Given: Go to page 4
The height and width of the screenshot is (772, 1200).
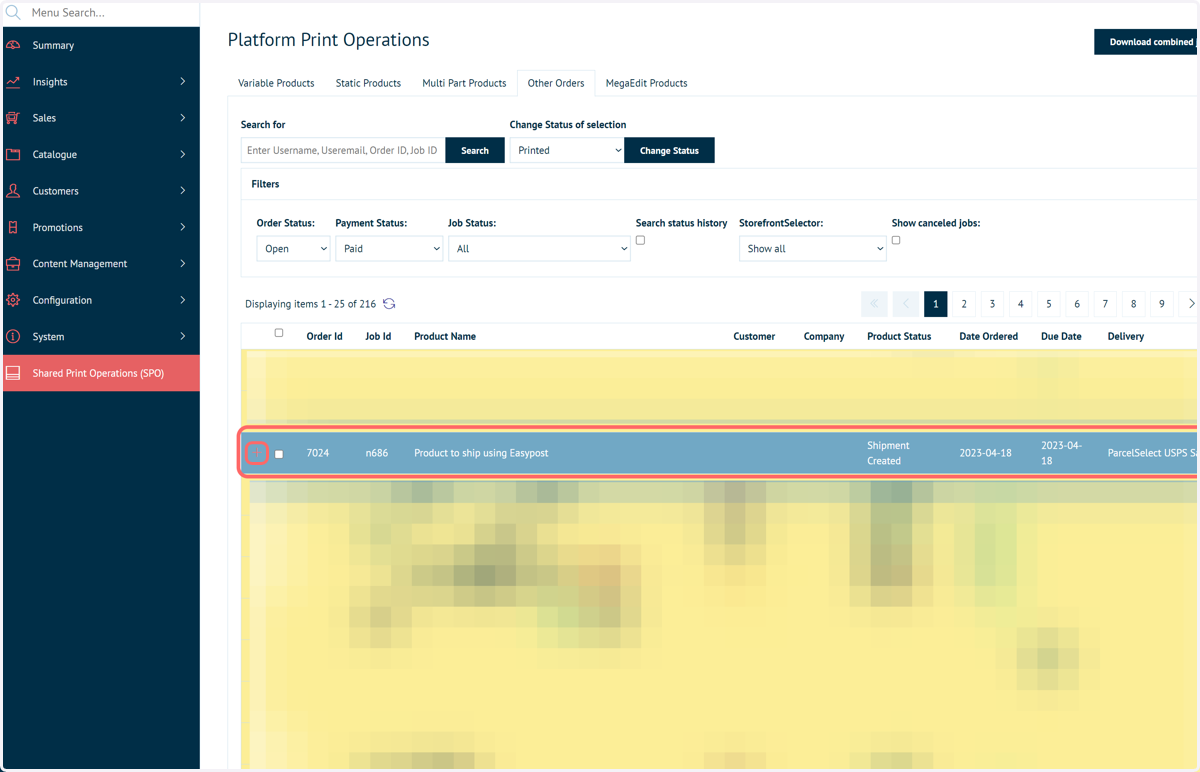Looking at the screenshot, I should click(1020, 304).
